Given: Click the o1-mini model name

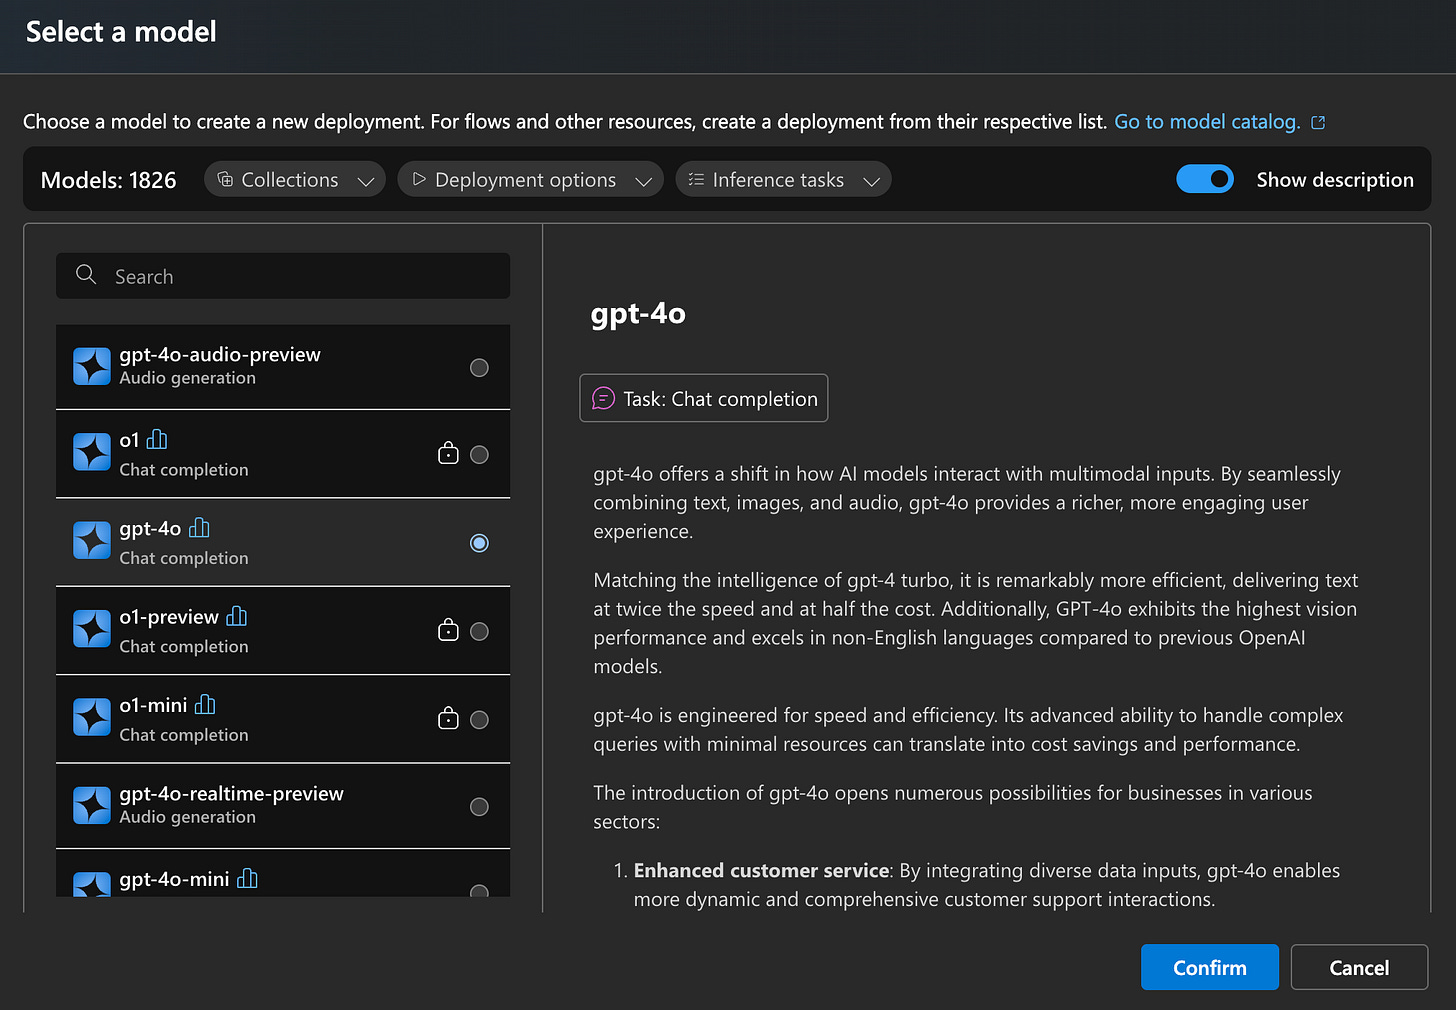Looking at the screenshot, I should coord(153,705).
